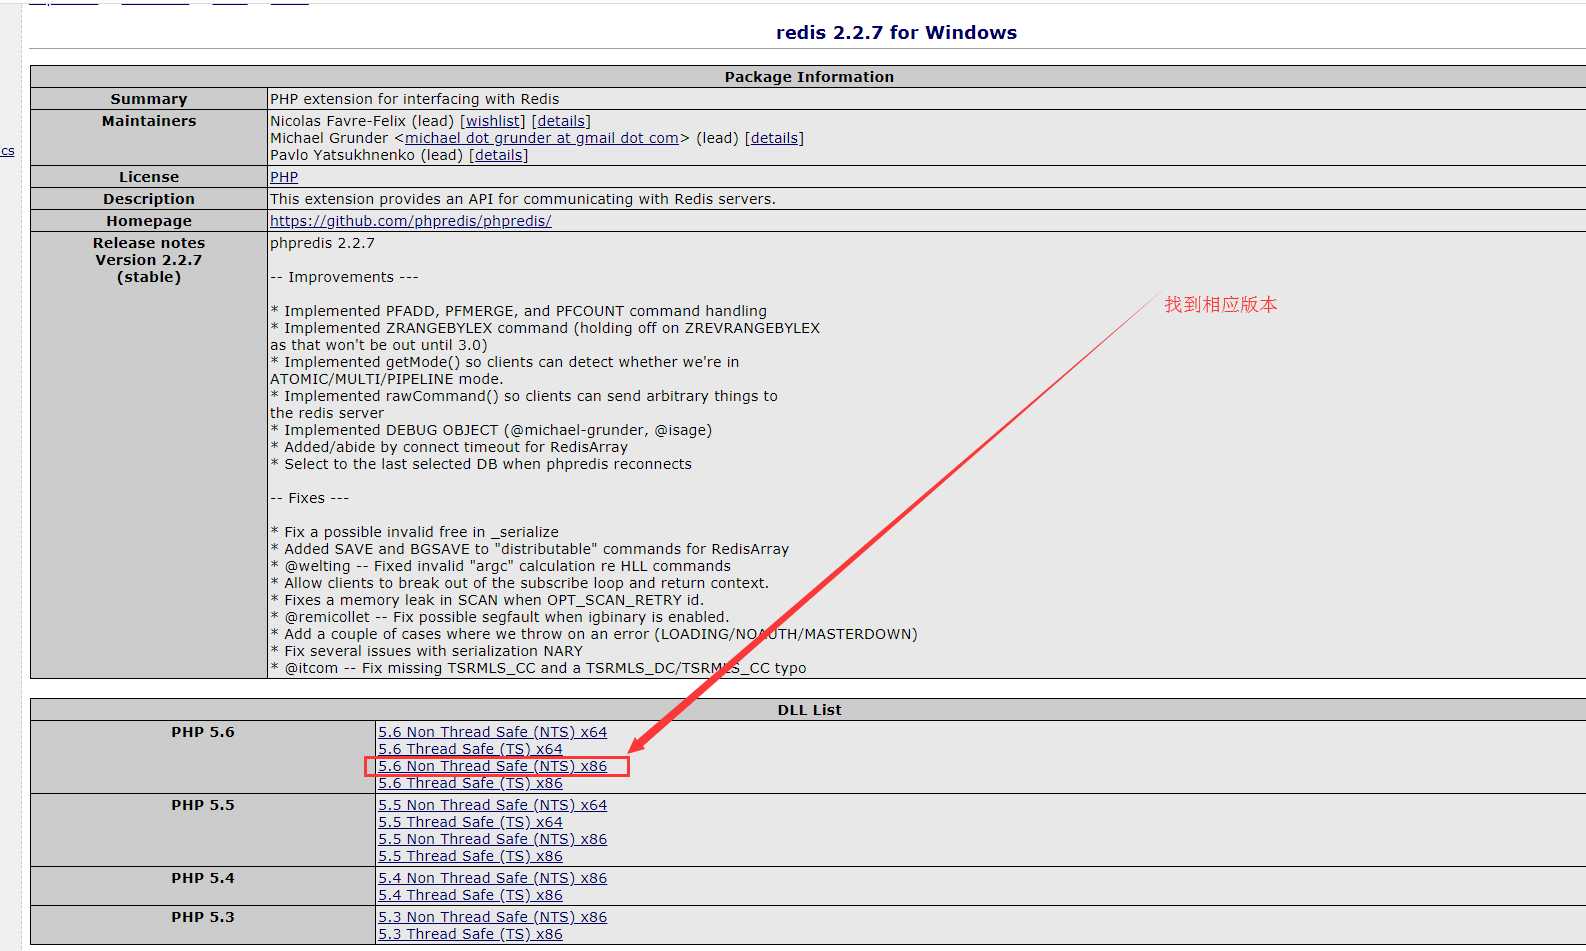This screenshot has height=951, width=1586.
Task: Open Nicolas Favre-Felix's wishlist link
Action: 492,121
